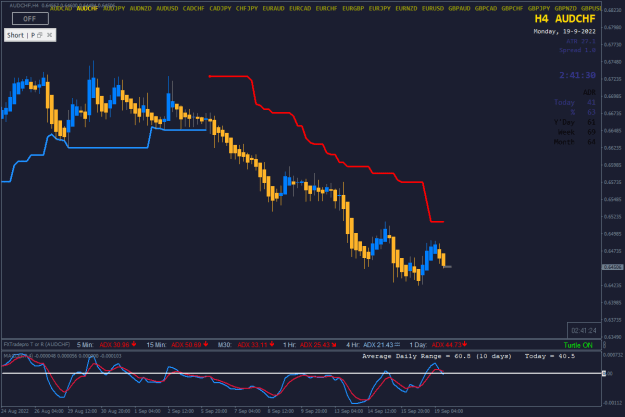
Task: Load EURNZD from the symbol list
Action: pos(406,8)
